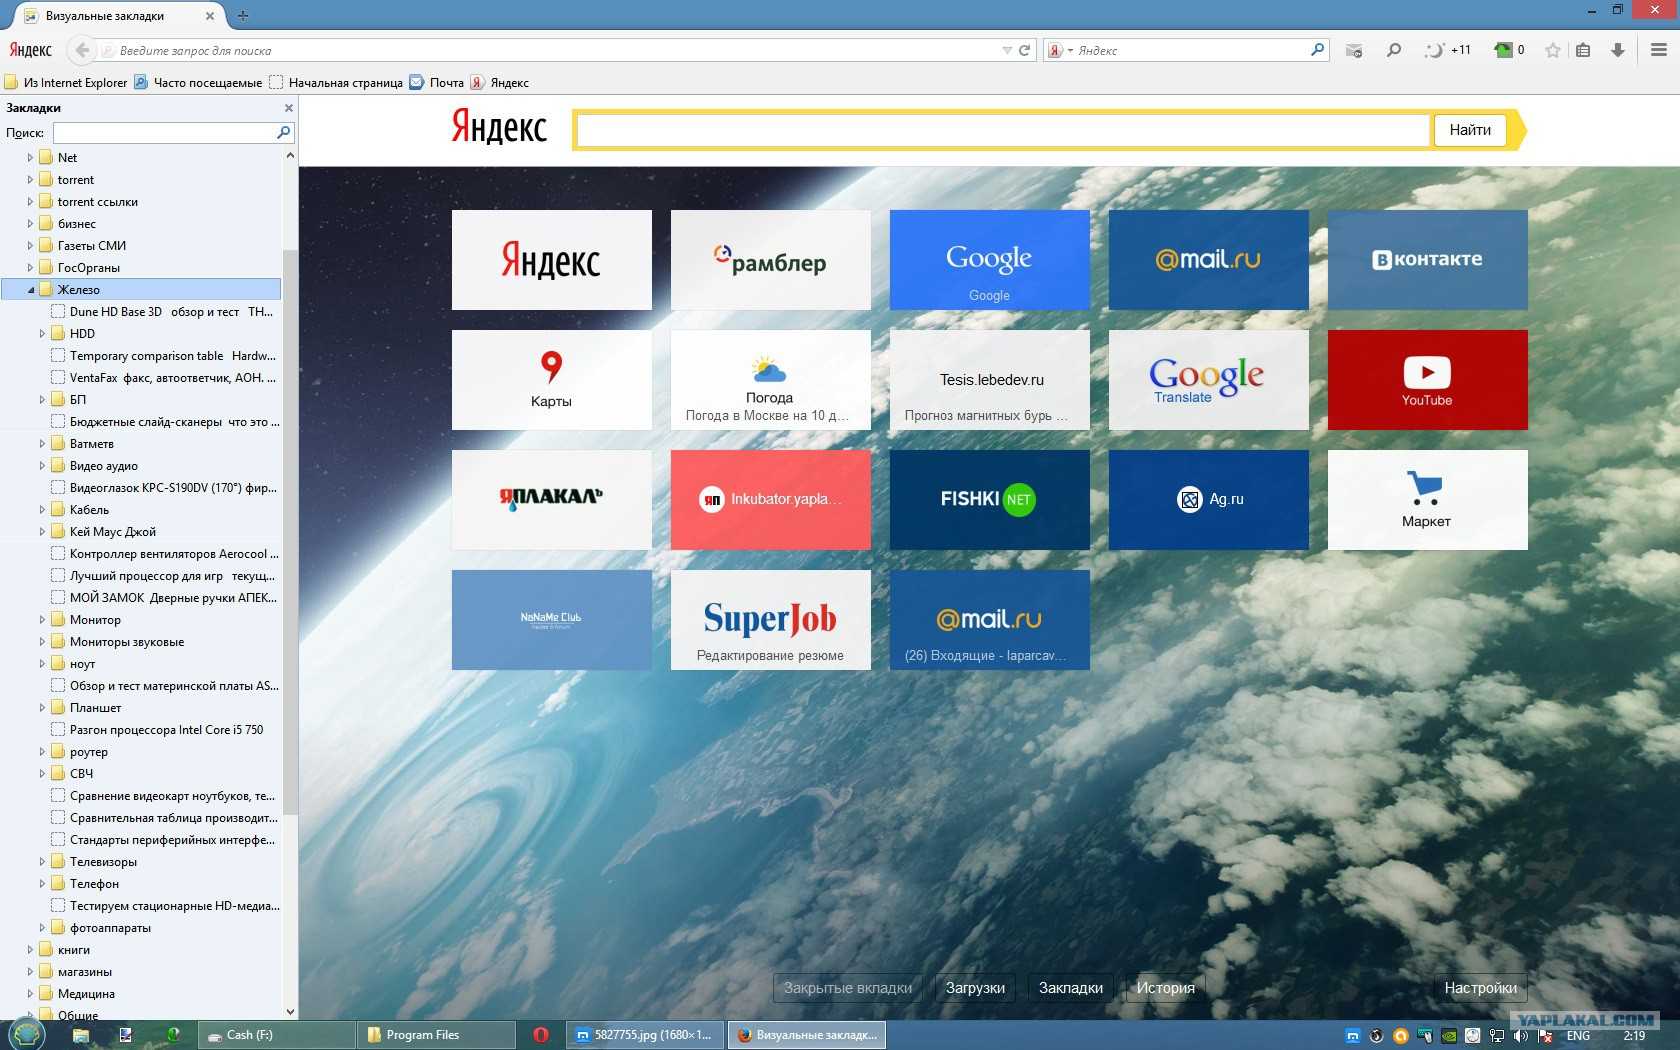Viewport: 1680px width, 1050px height.
Task: Expand the книги folder
Action: (30, 950)
